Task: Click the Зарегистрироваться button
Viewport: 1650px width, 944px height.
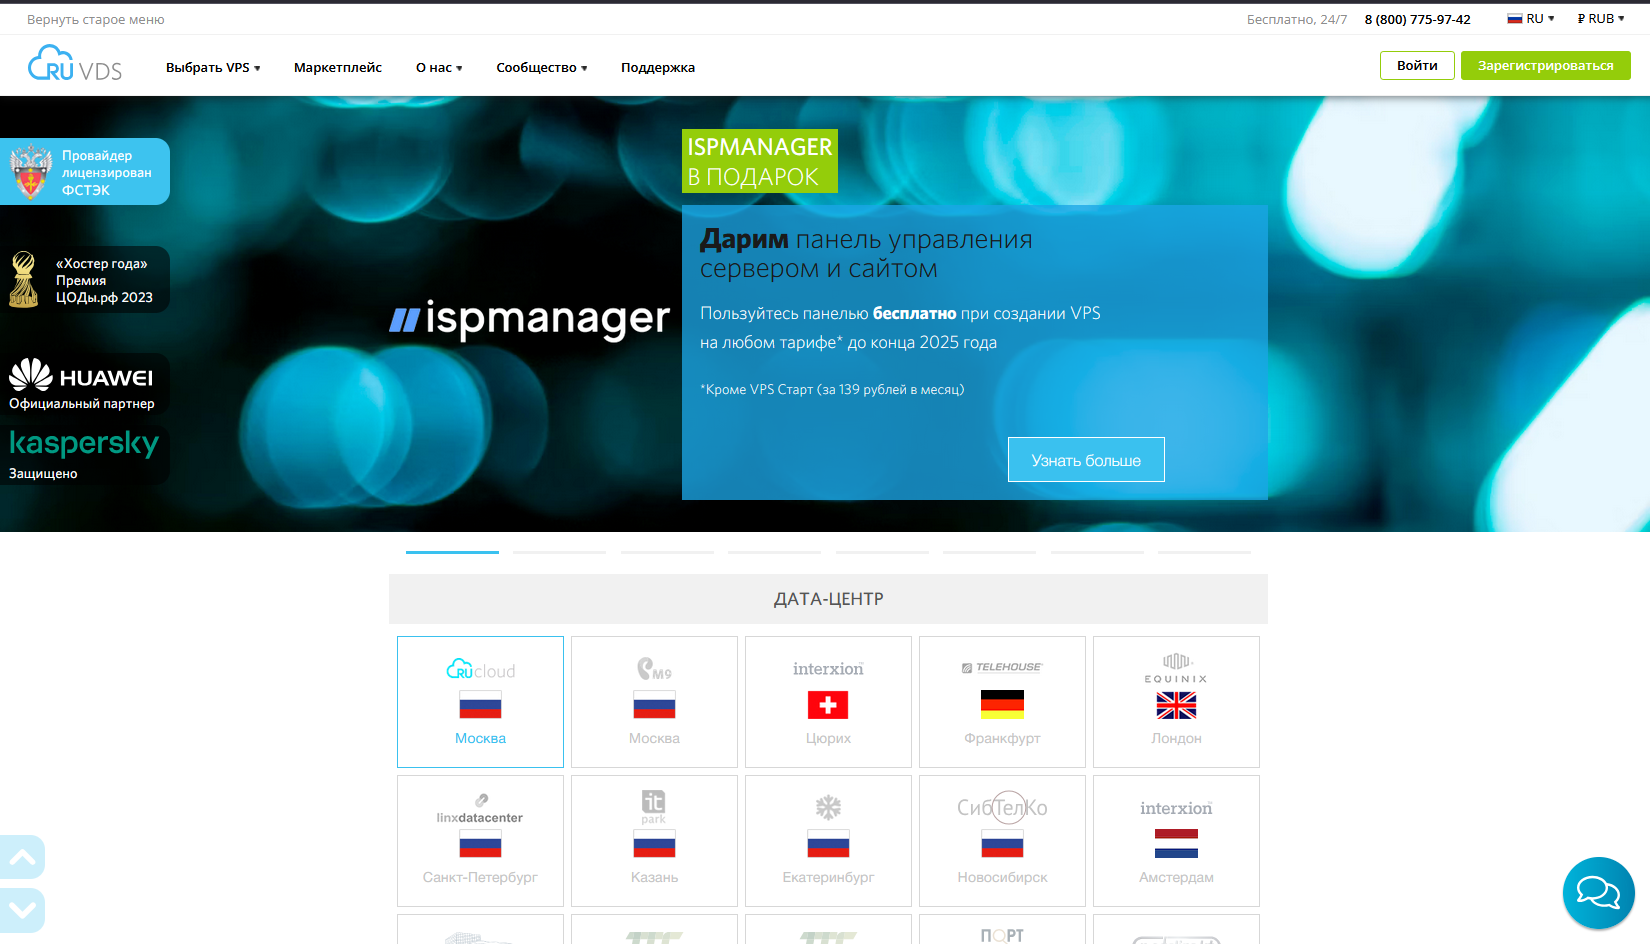Action: pyautogui.click(x=1545, y=65)
